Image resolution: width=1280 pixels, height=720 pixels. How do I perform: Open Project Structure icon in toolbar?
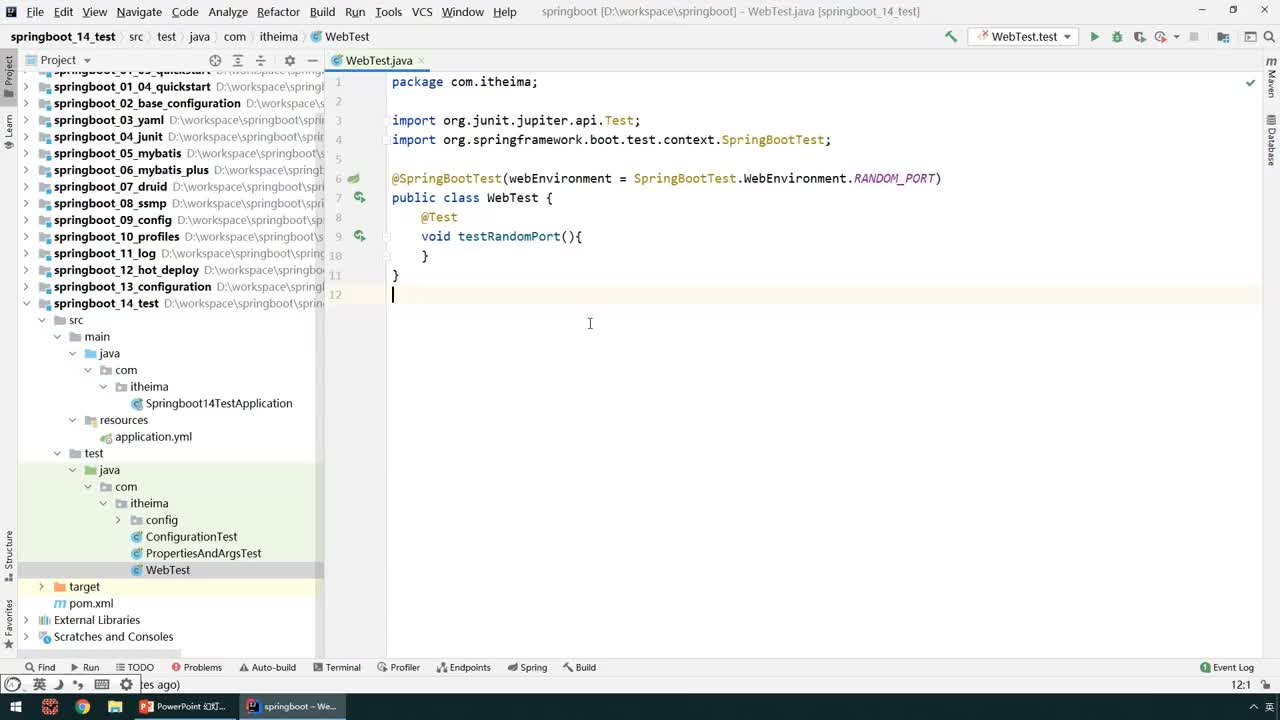click(x=1223, y=37)
